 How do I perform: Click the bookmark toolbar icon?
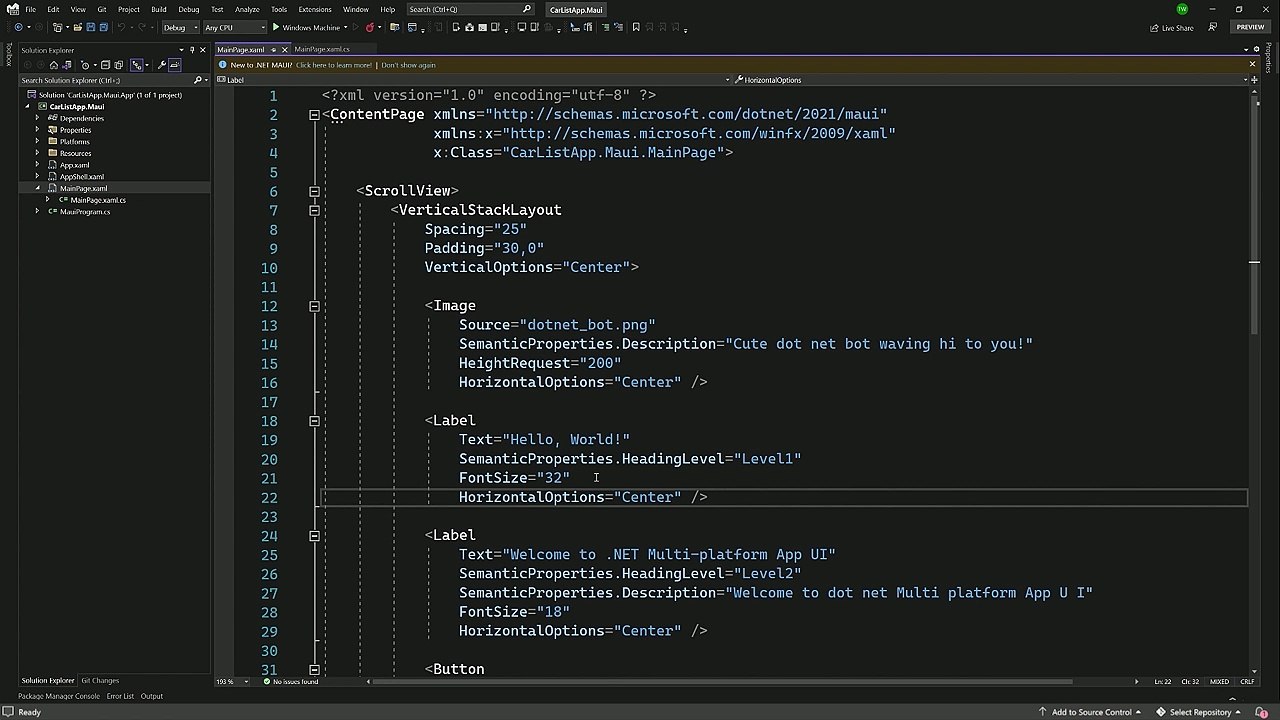636,28
